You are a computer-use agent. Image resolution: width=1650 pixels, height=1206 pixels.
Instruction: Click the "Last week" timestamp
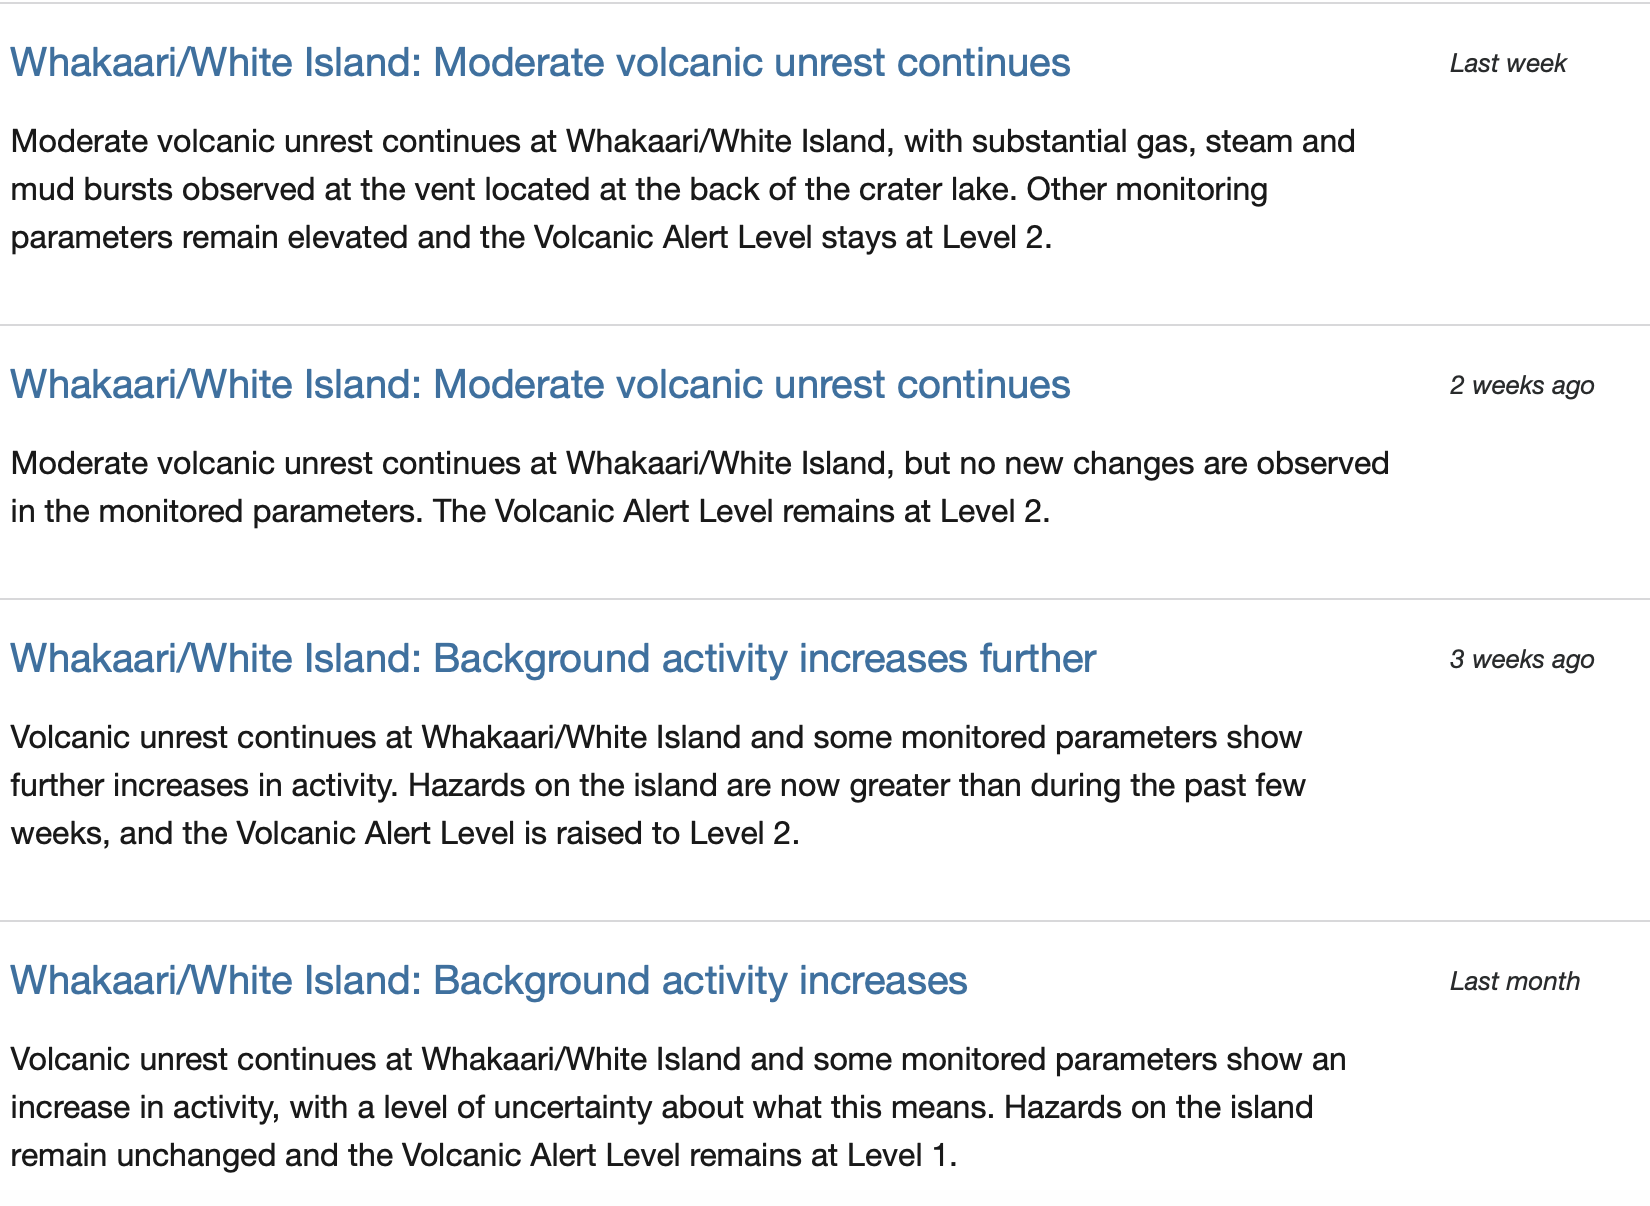click(1508, 64)
